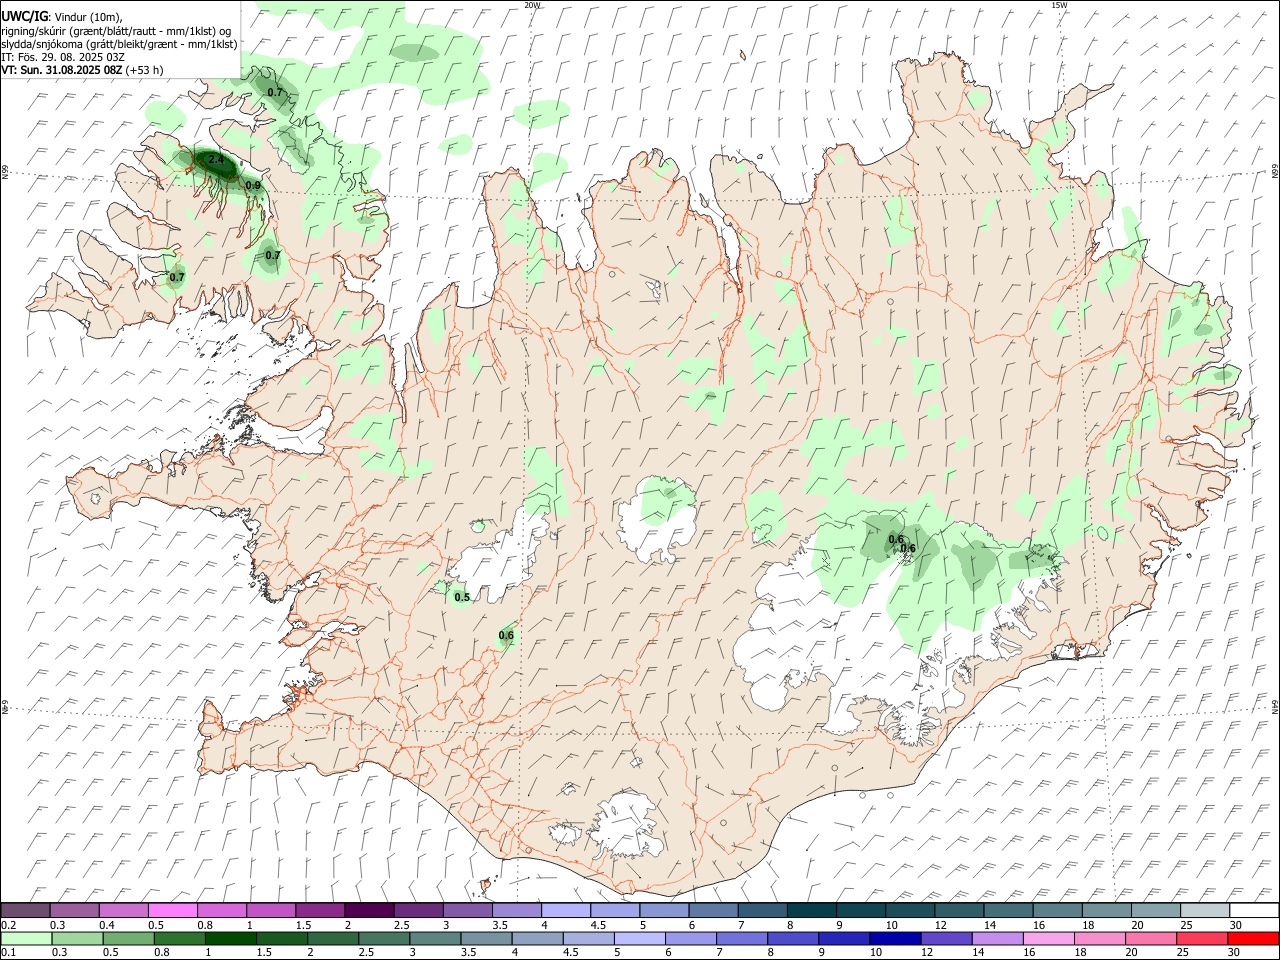
Task: Select the rain legend swatch for 0.5–0.8
Action: click(128, 938)
